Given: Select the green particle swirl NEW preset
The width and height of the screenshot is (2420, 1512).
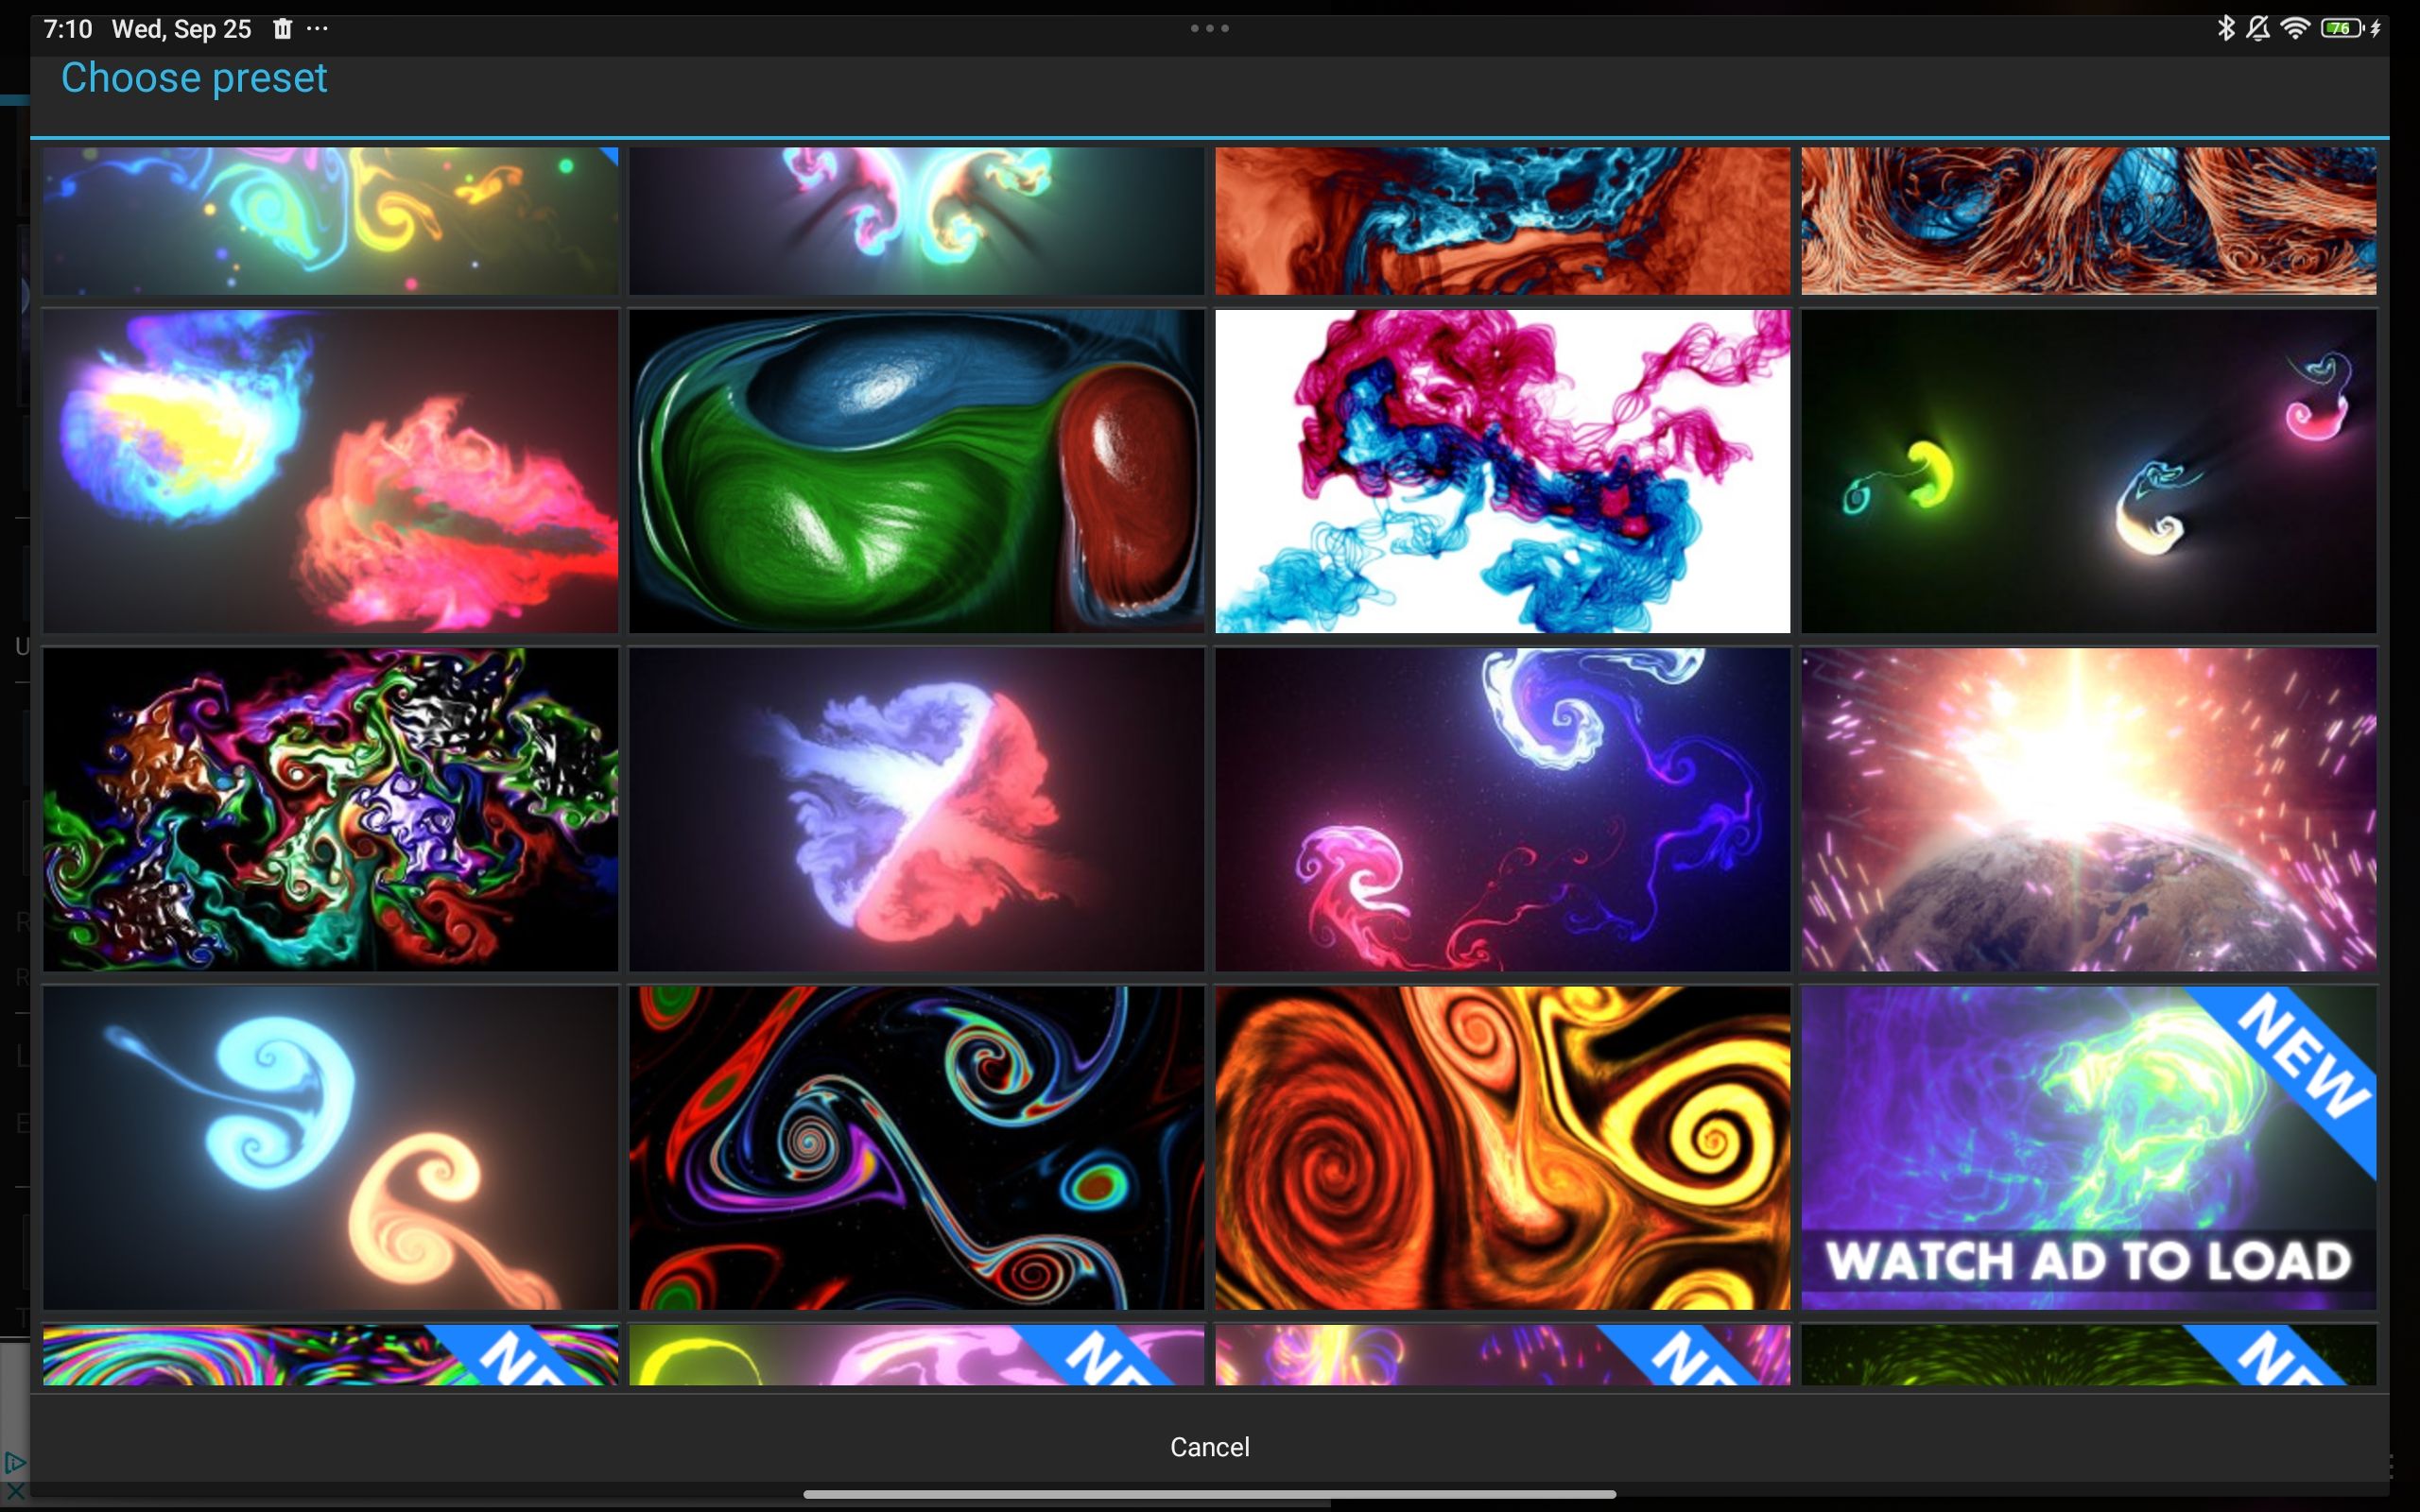Looking at the screenshot, I should [2088, 1355].
